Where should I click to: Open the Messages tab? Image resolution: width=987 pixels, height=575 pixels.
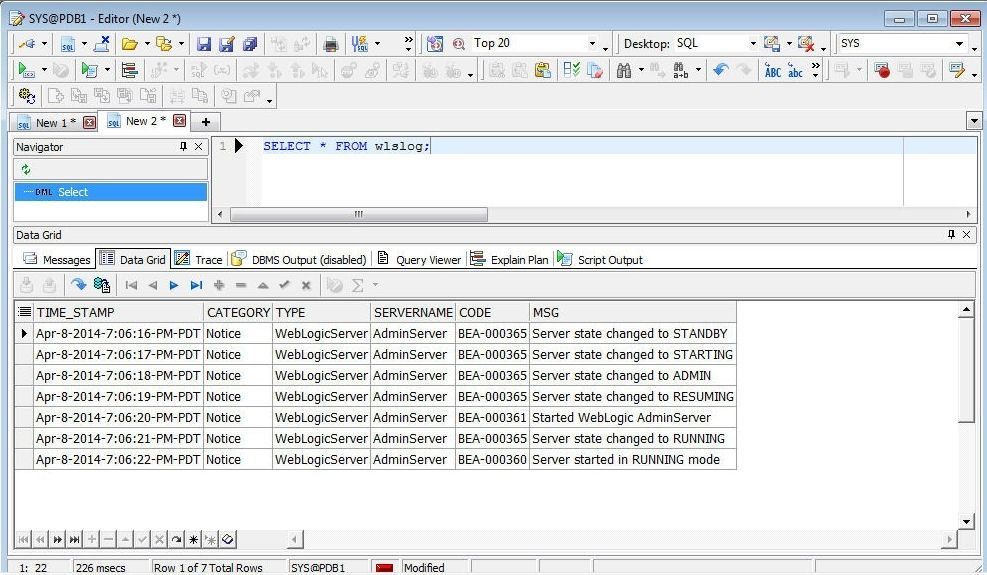click(57, 259)
